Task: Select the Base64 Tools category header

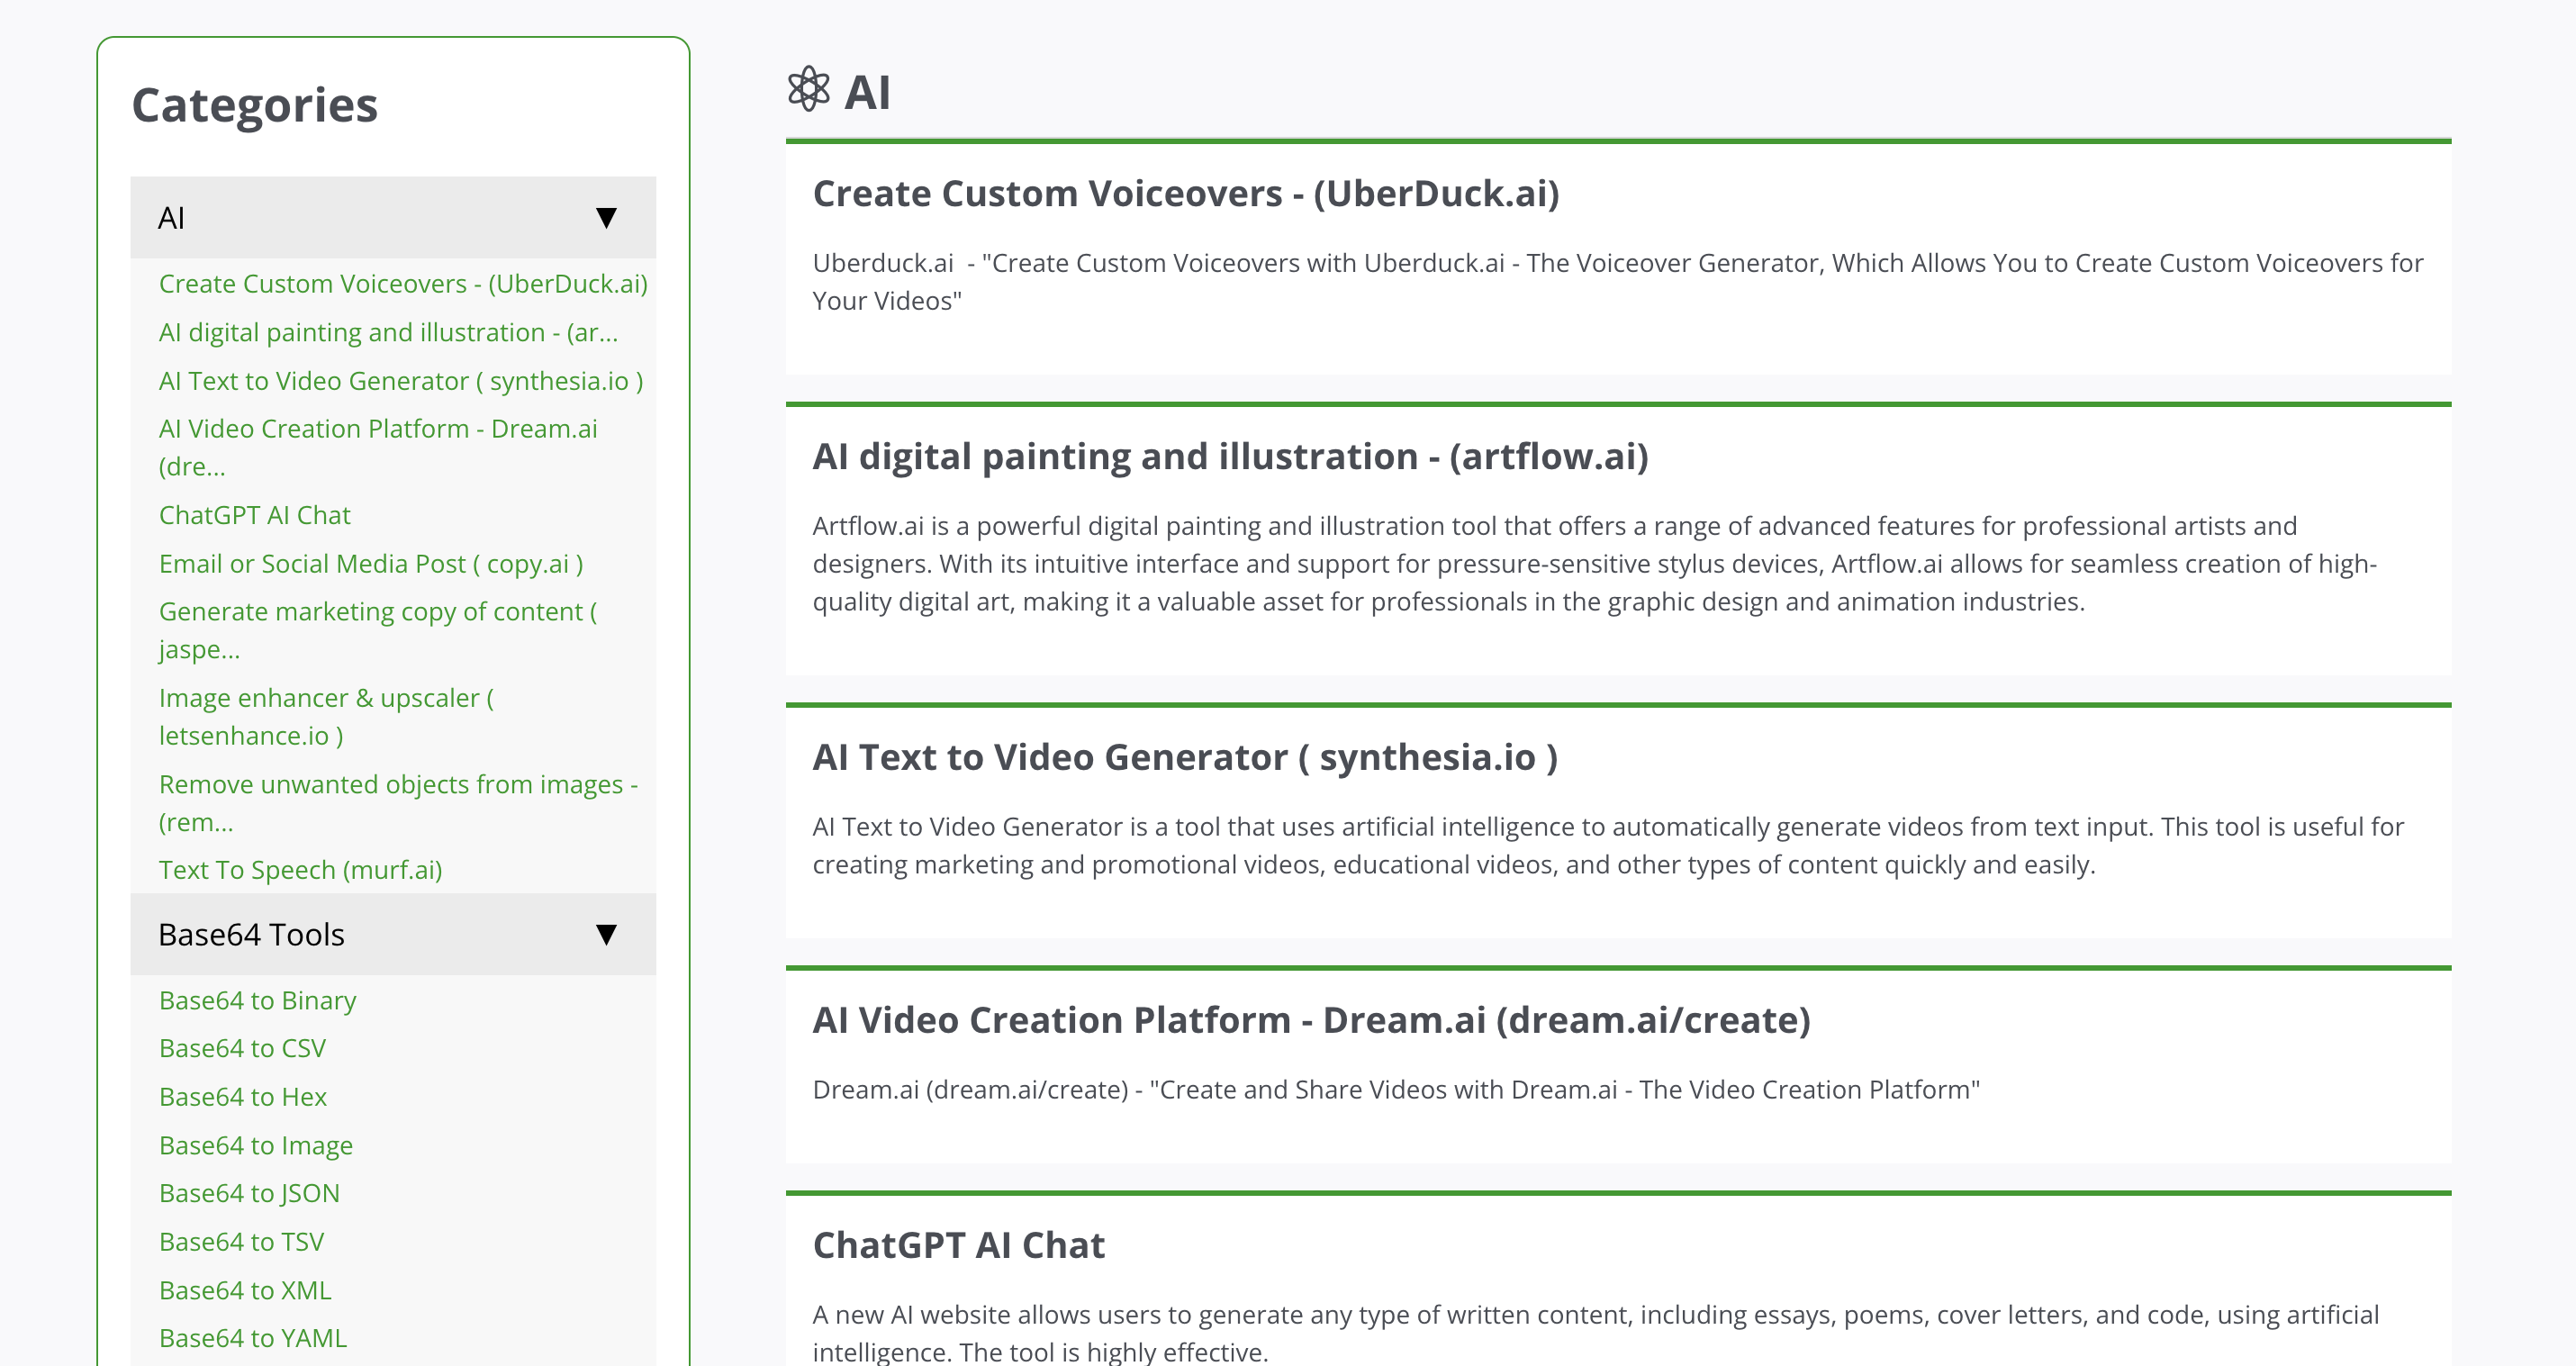Action: click(393, 934)
